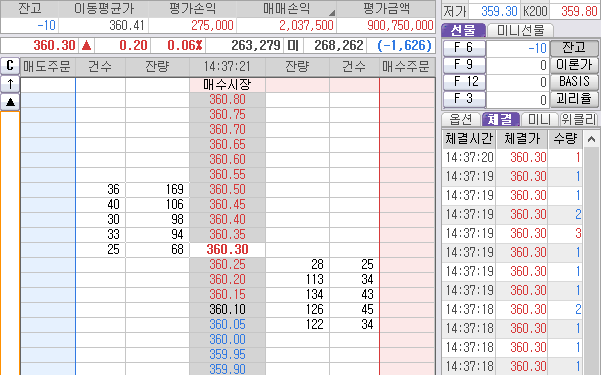The width and height of the screenshot is (601, 375).
Task: Select the F 12 contract button
Action: (464, 82)
